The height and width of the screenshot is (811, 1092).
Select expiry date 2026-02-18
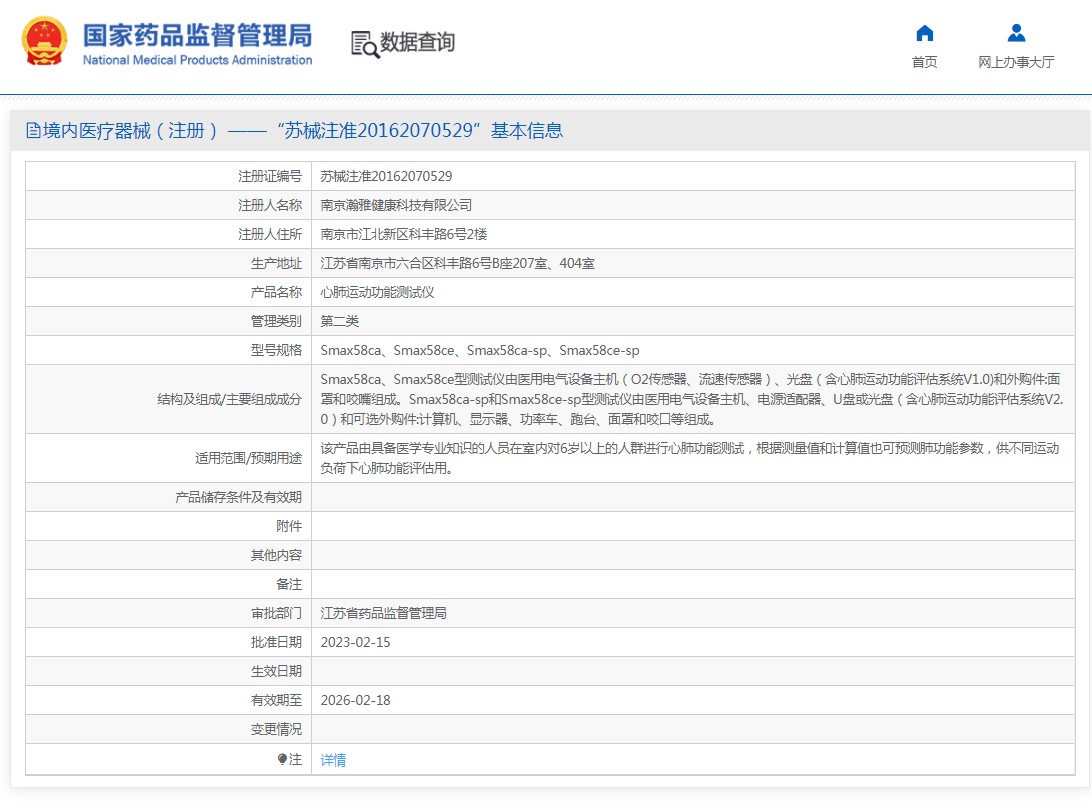click(x=355, y=700)
